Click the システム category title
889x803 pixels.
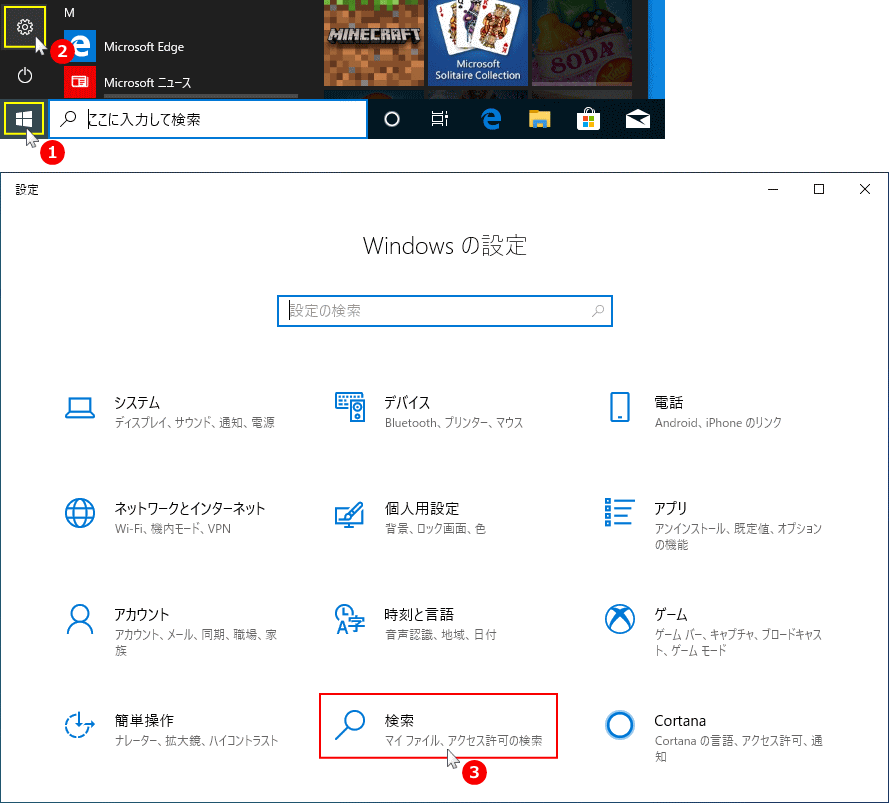tap(137, 403)
